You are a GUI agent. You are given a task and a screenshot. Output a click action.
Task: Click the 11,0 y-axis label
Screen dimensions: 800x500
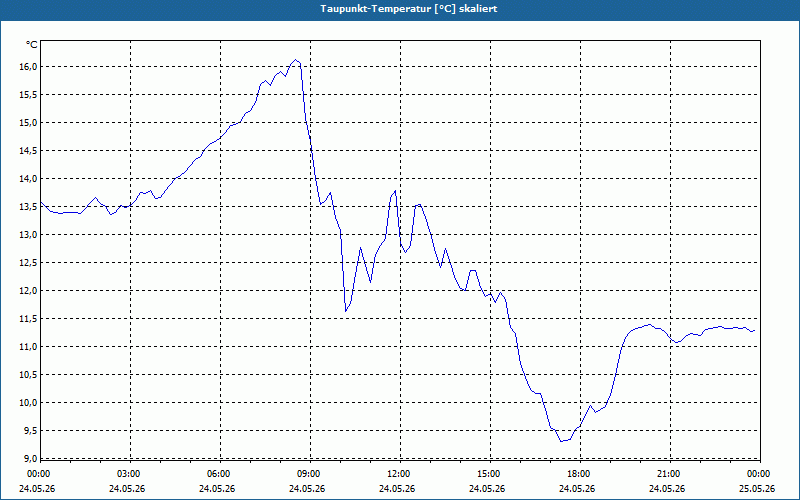click(29, 347)
